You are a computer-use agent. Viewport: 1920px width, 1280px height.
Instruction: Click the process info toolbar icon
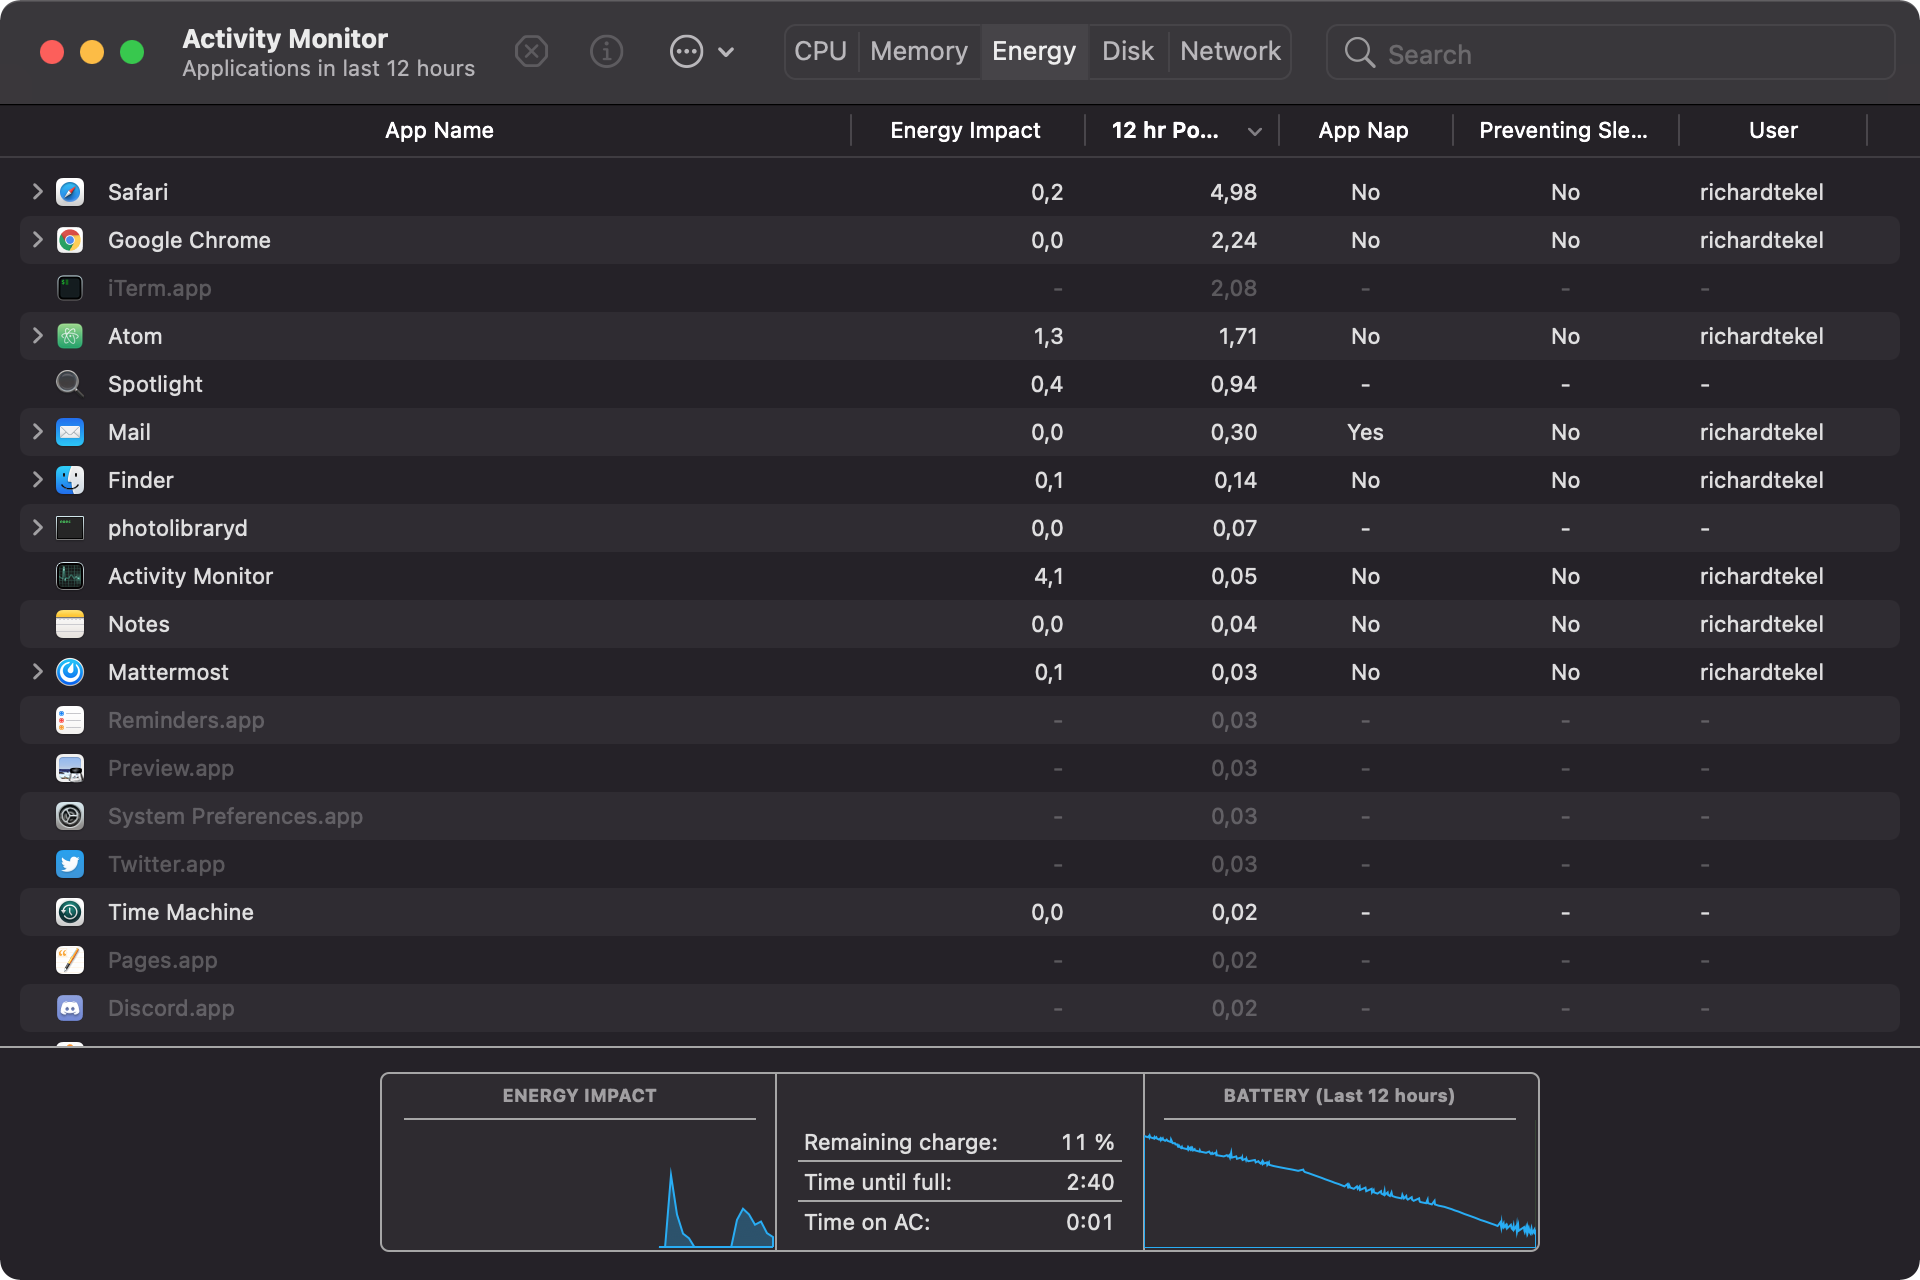[606, 51]
